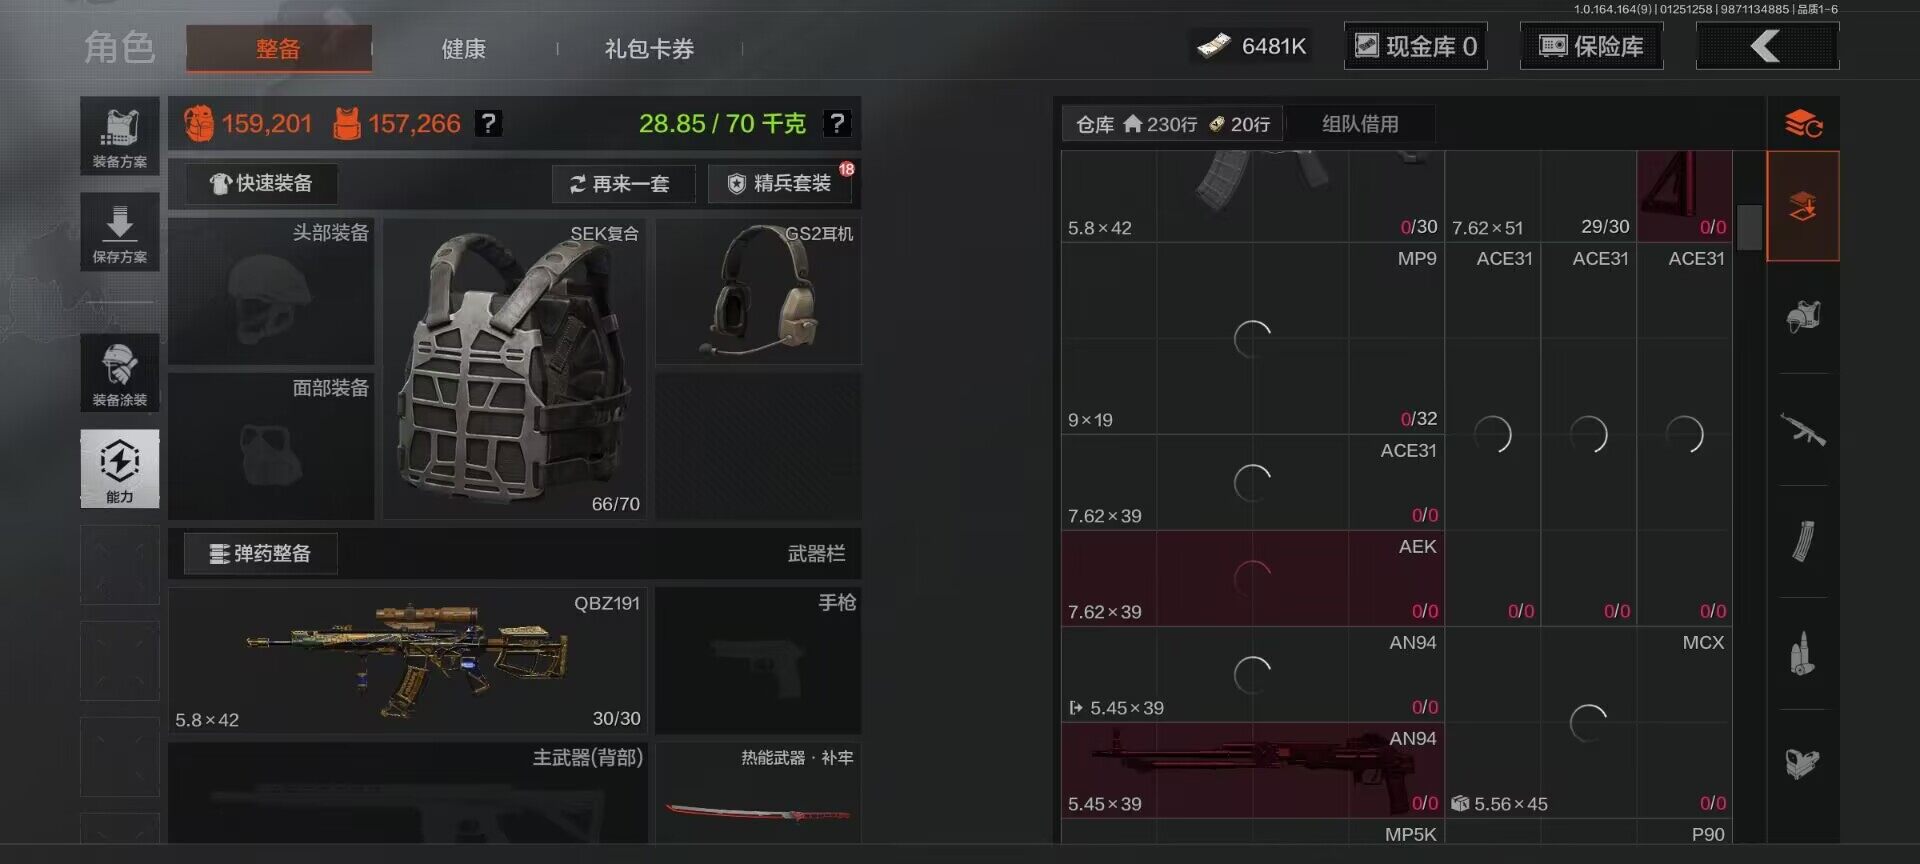This screenshot has height=864, width=1920.
Task: Open the 精兵套装 button
Action: coord(780,184)
